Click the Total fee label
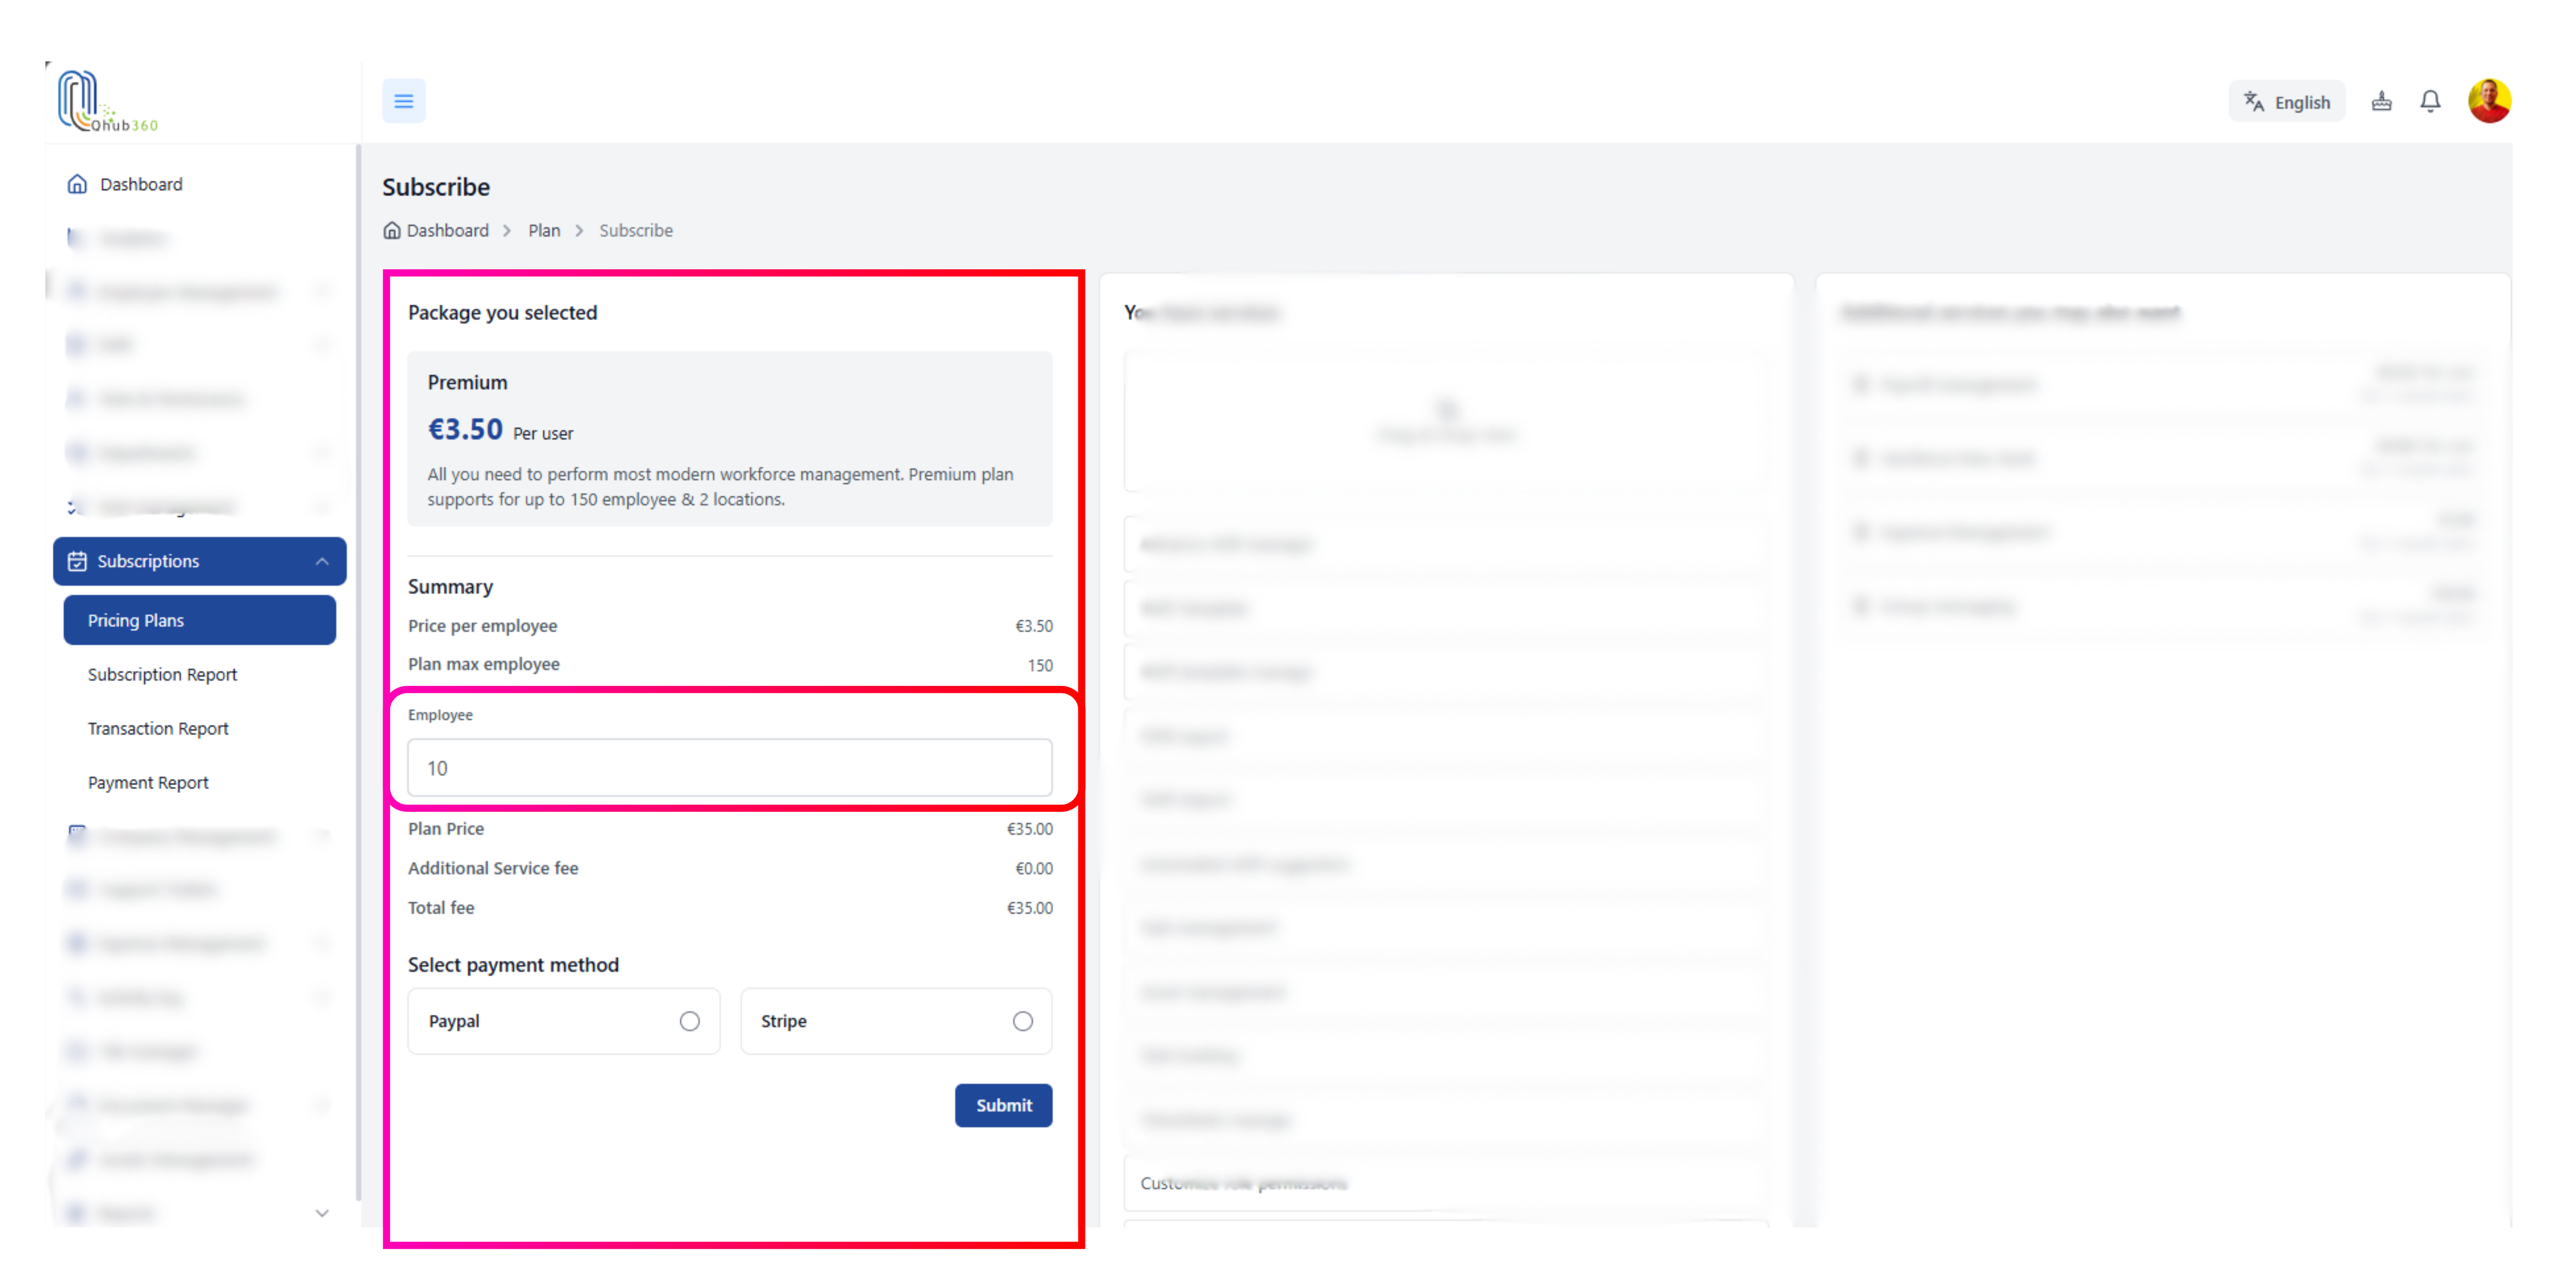Screen dimensions: 2576x1288 pyautogui.click(x=441, y=907)
